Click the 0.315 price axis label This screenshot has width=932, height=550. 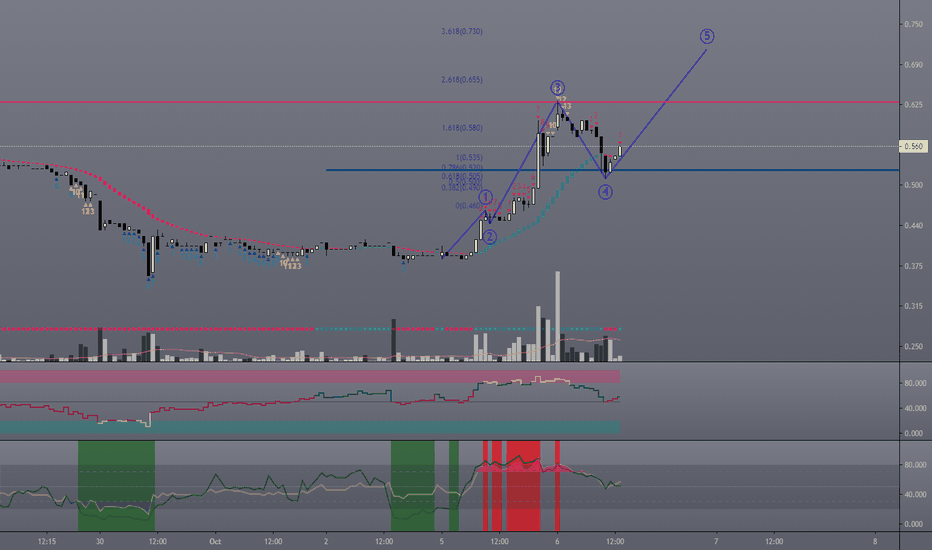point(914,306)
